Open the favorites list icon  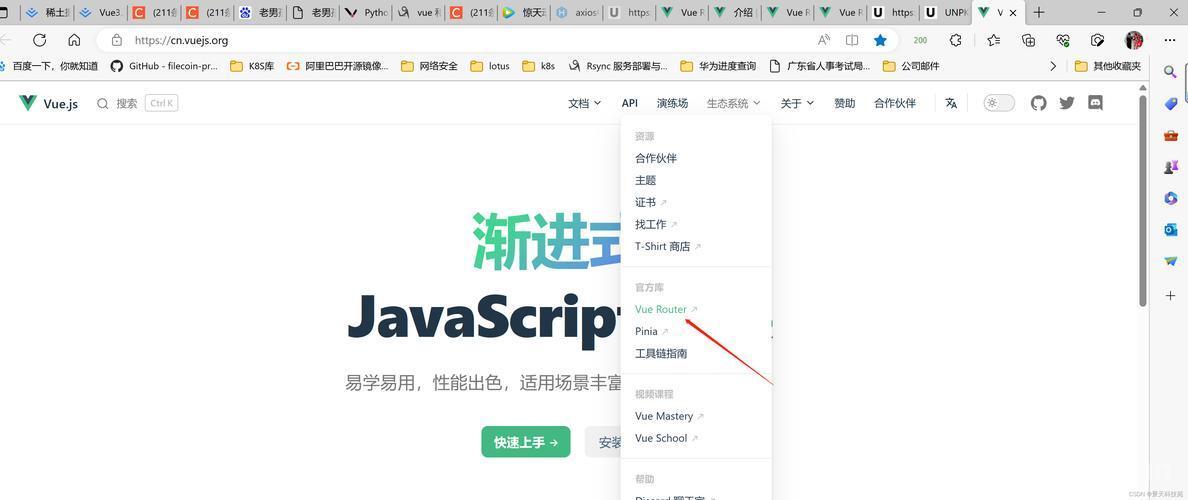point(993,40)
